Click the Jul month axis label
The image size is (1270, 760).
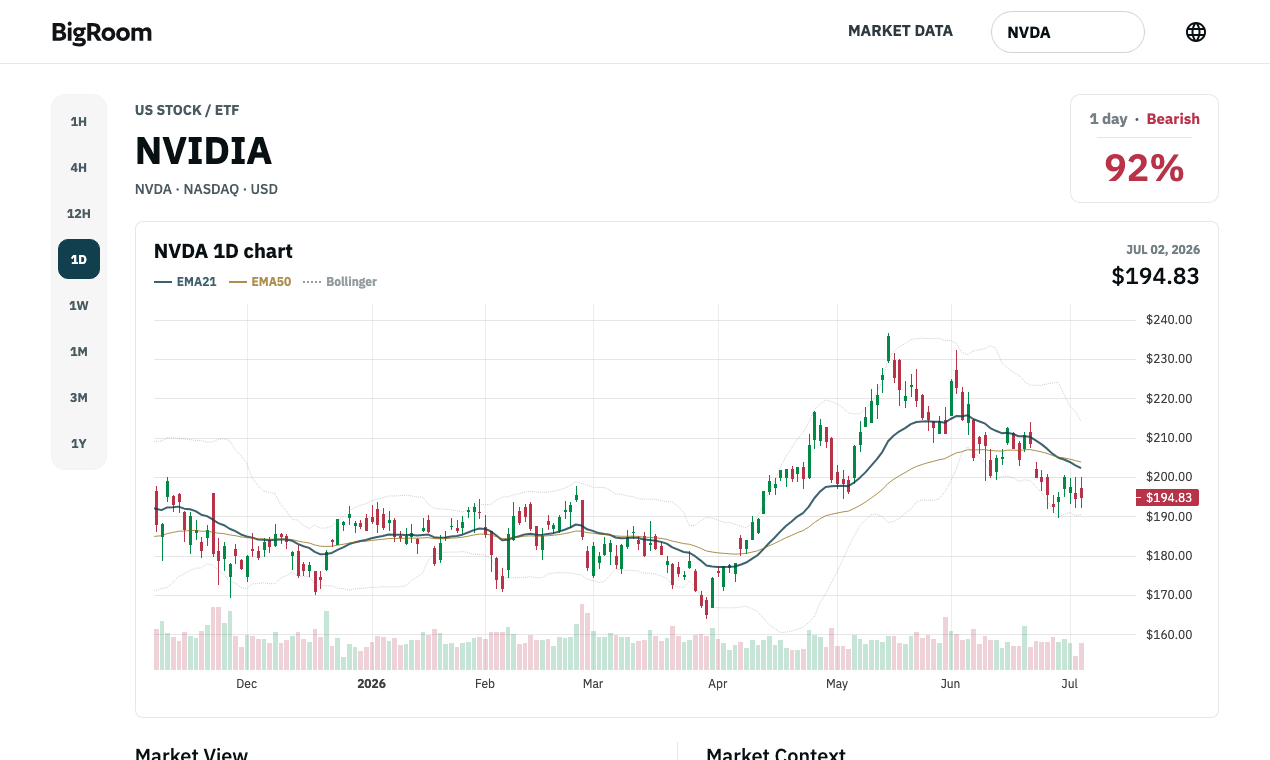point(1069,684)
